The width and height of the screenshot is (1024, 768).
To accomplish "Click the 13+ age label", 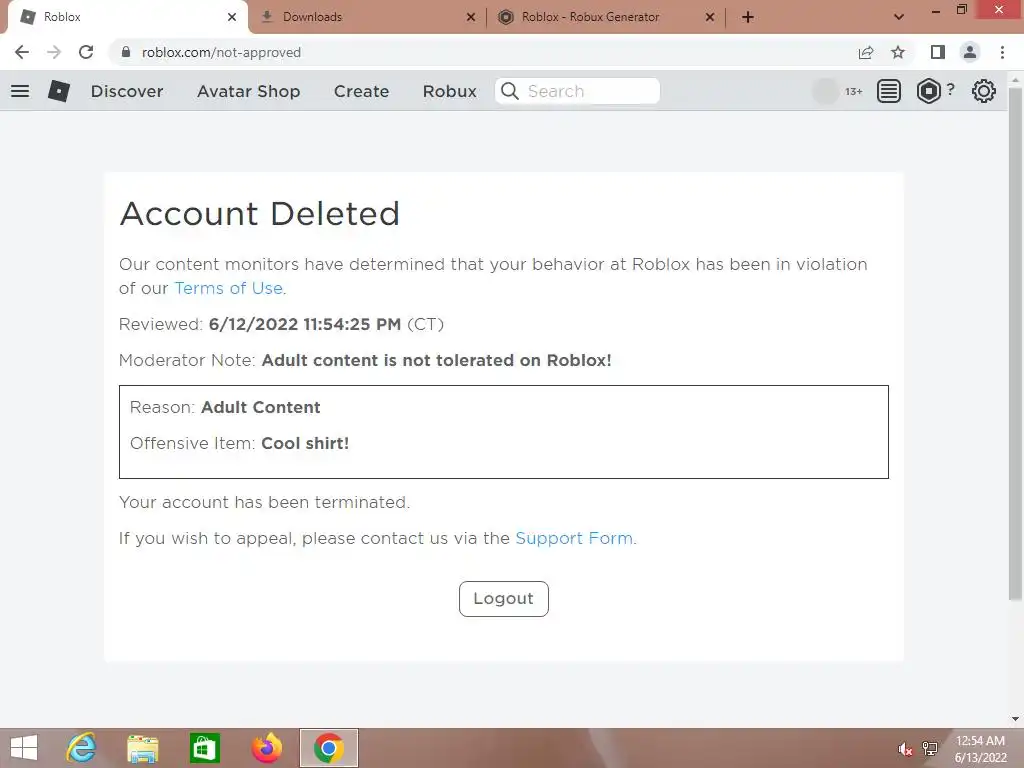I will click(854, 91).
